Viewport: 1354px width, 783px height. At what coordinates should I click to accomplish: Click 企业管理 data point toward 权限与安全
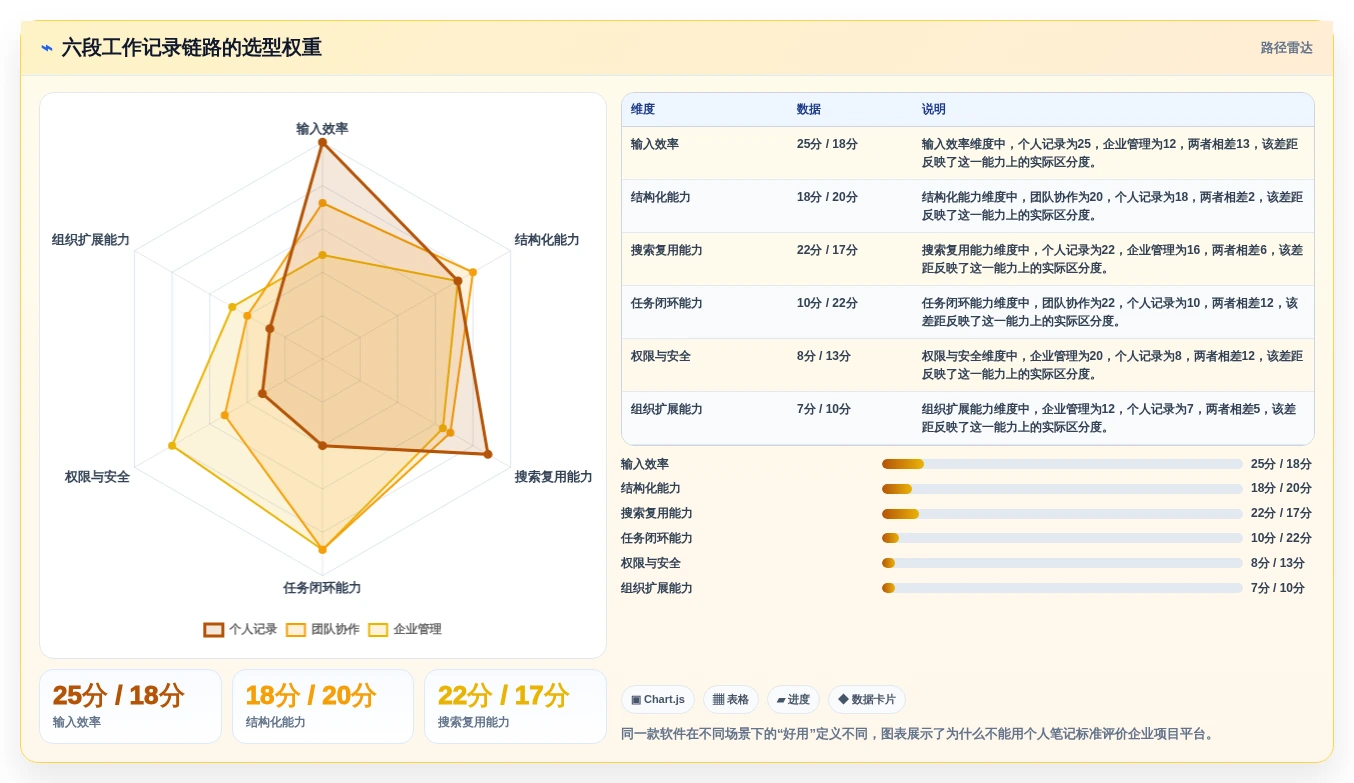point(172,446)
